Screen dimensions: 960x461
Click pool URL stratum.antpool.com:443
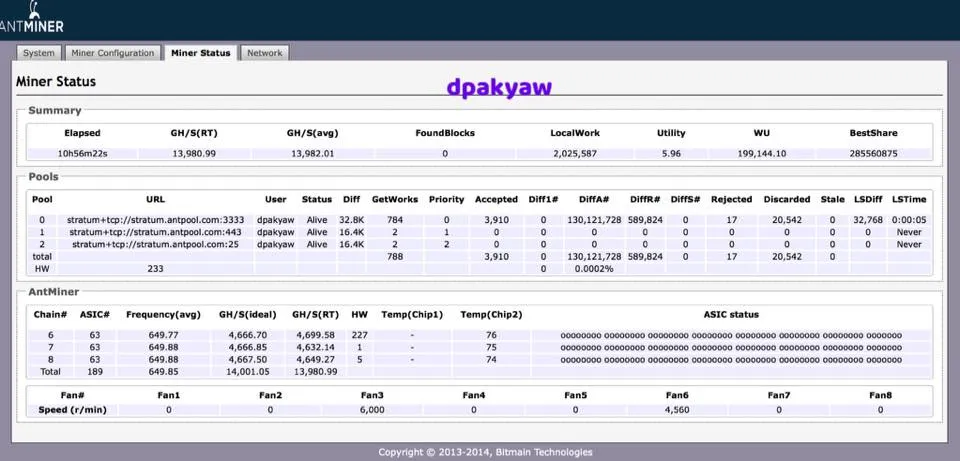pos(156,232)
